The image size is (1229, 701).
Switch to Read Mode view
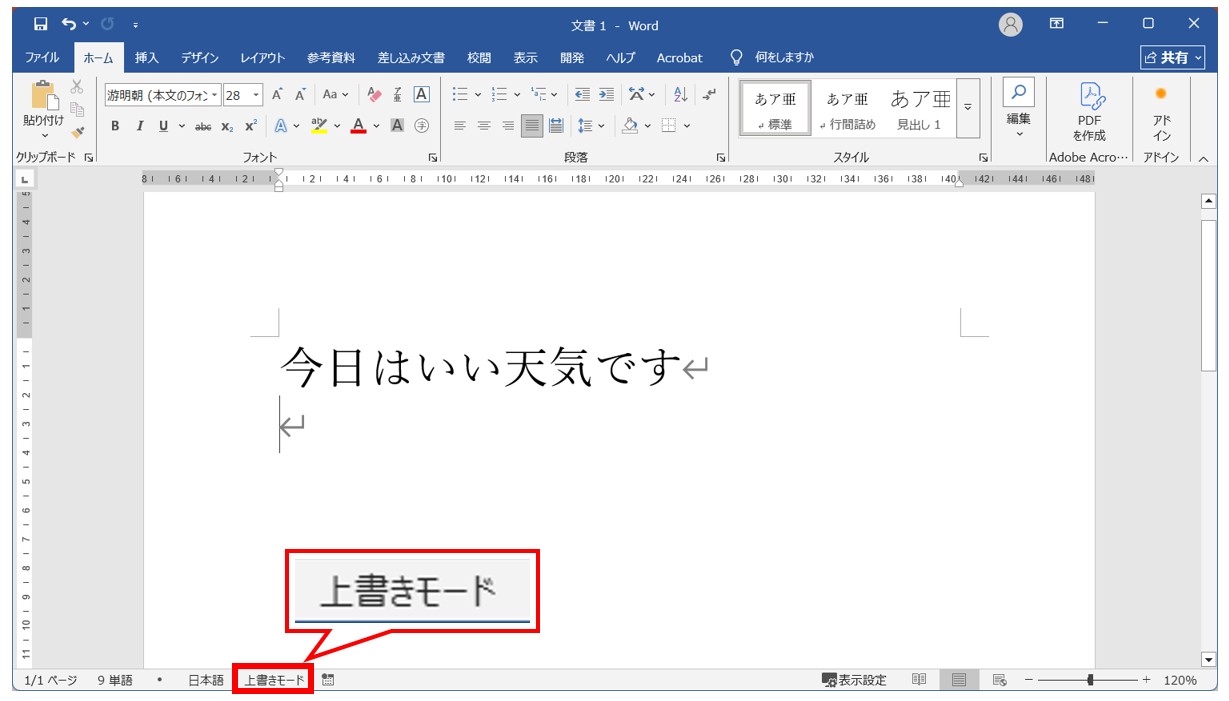coord(919,680)
